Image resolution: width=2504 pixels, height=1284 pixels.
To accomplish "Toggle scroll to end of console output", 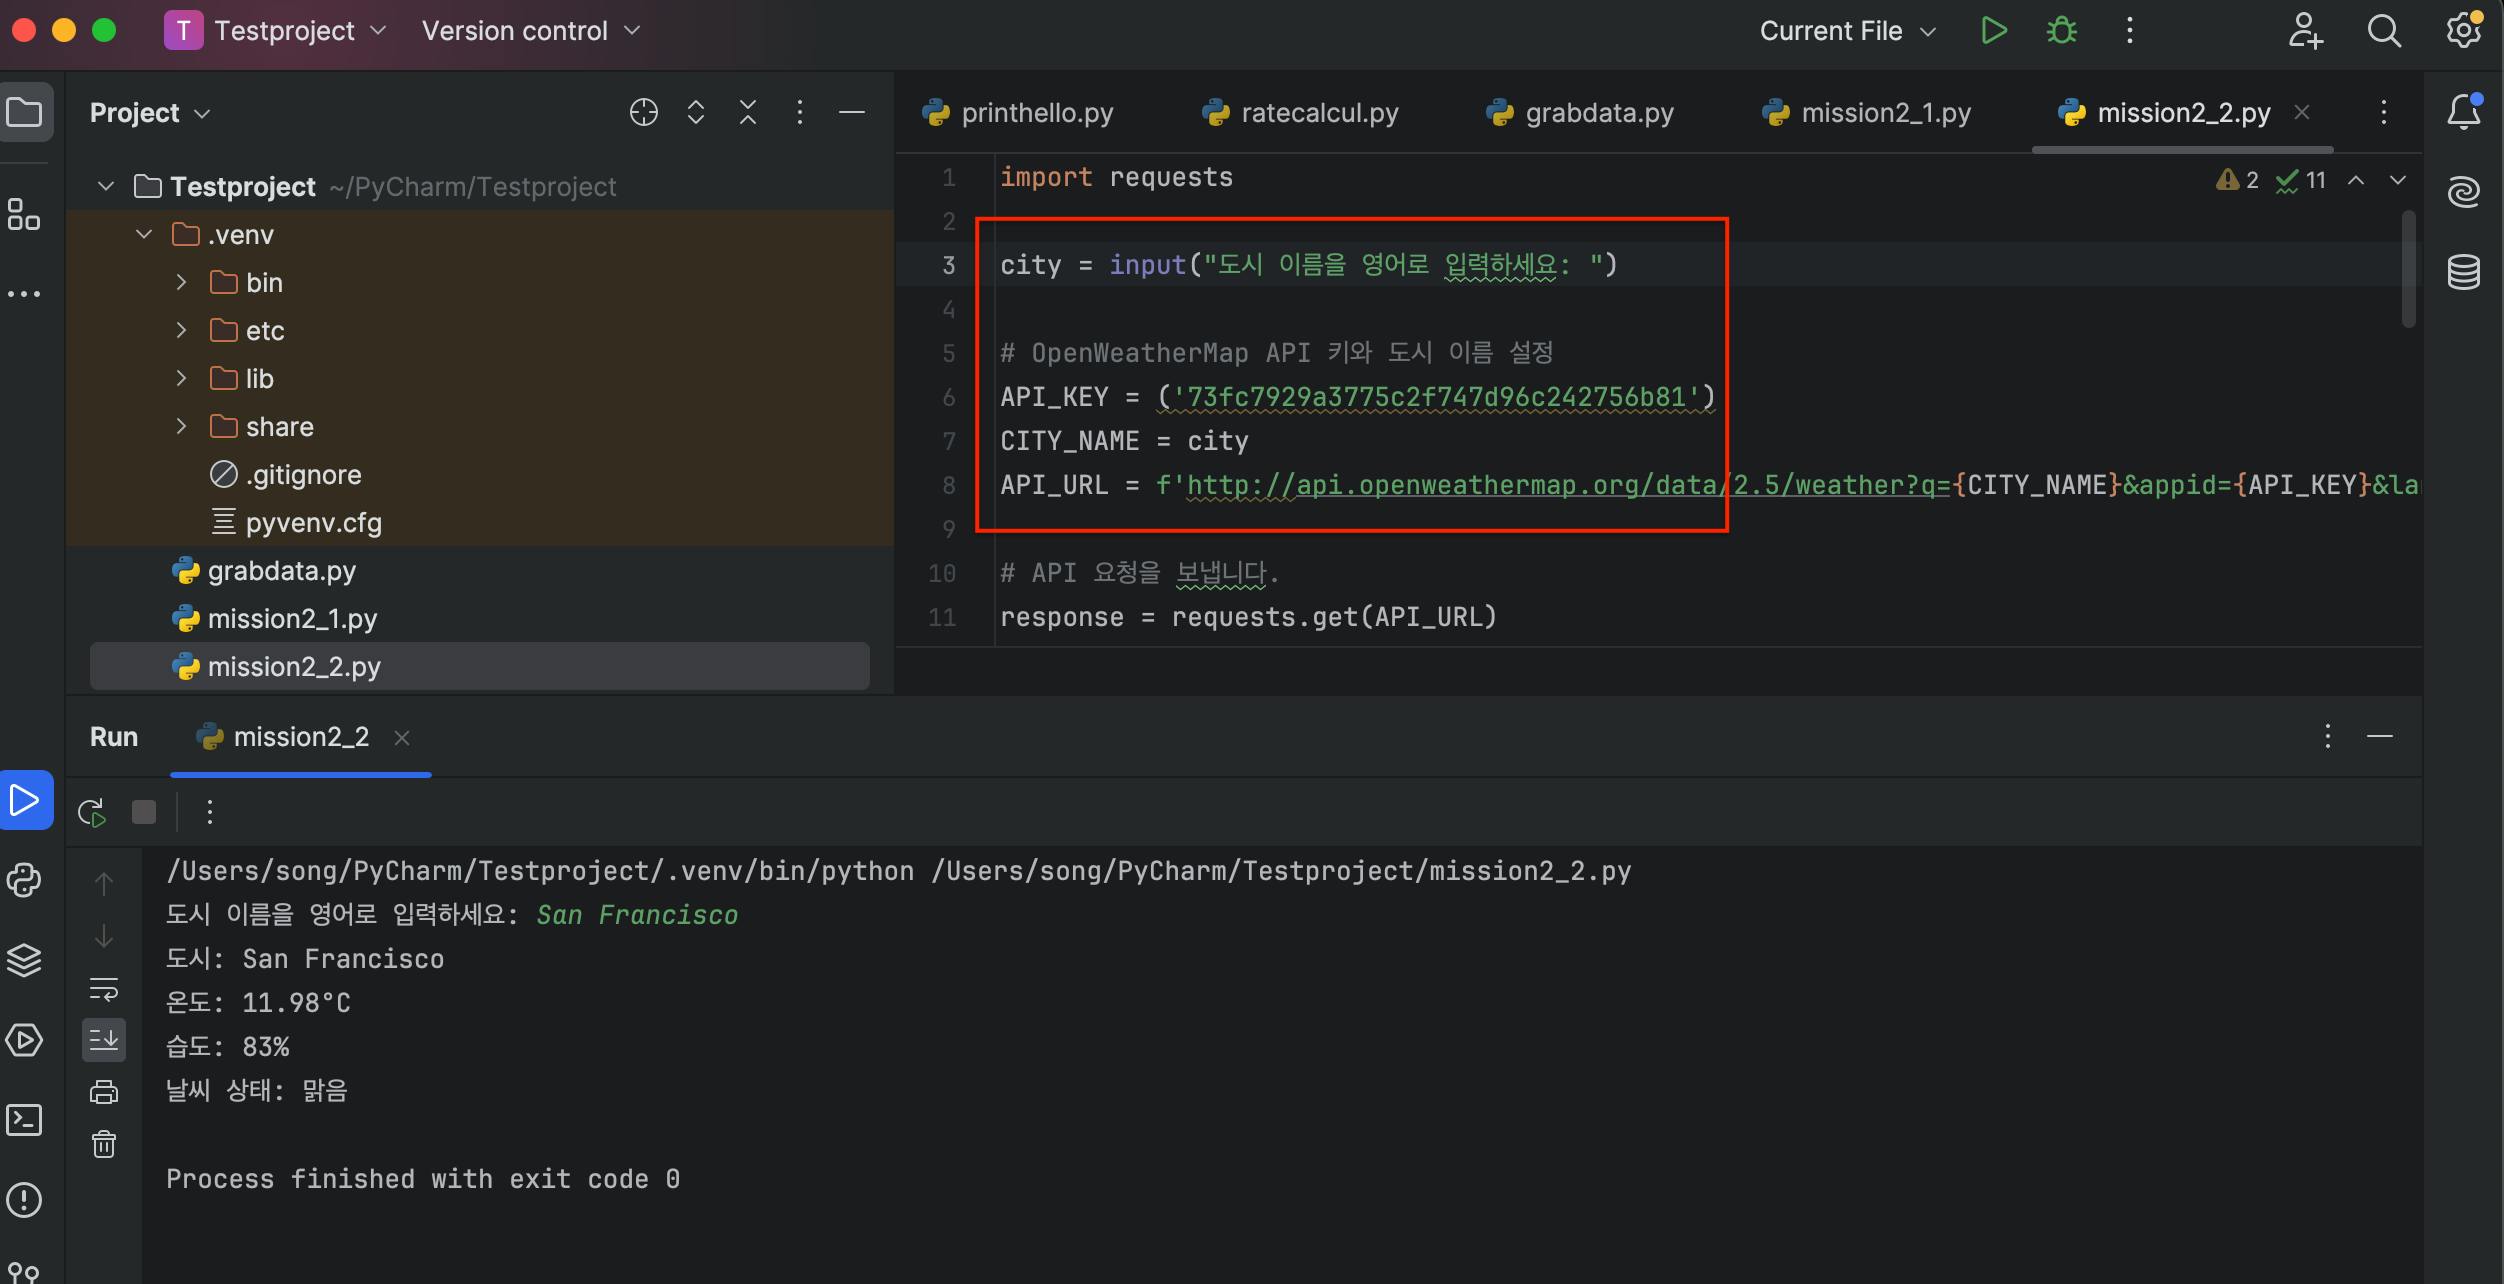I will tap(104, 1040).
